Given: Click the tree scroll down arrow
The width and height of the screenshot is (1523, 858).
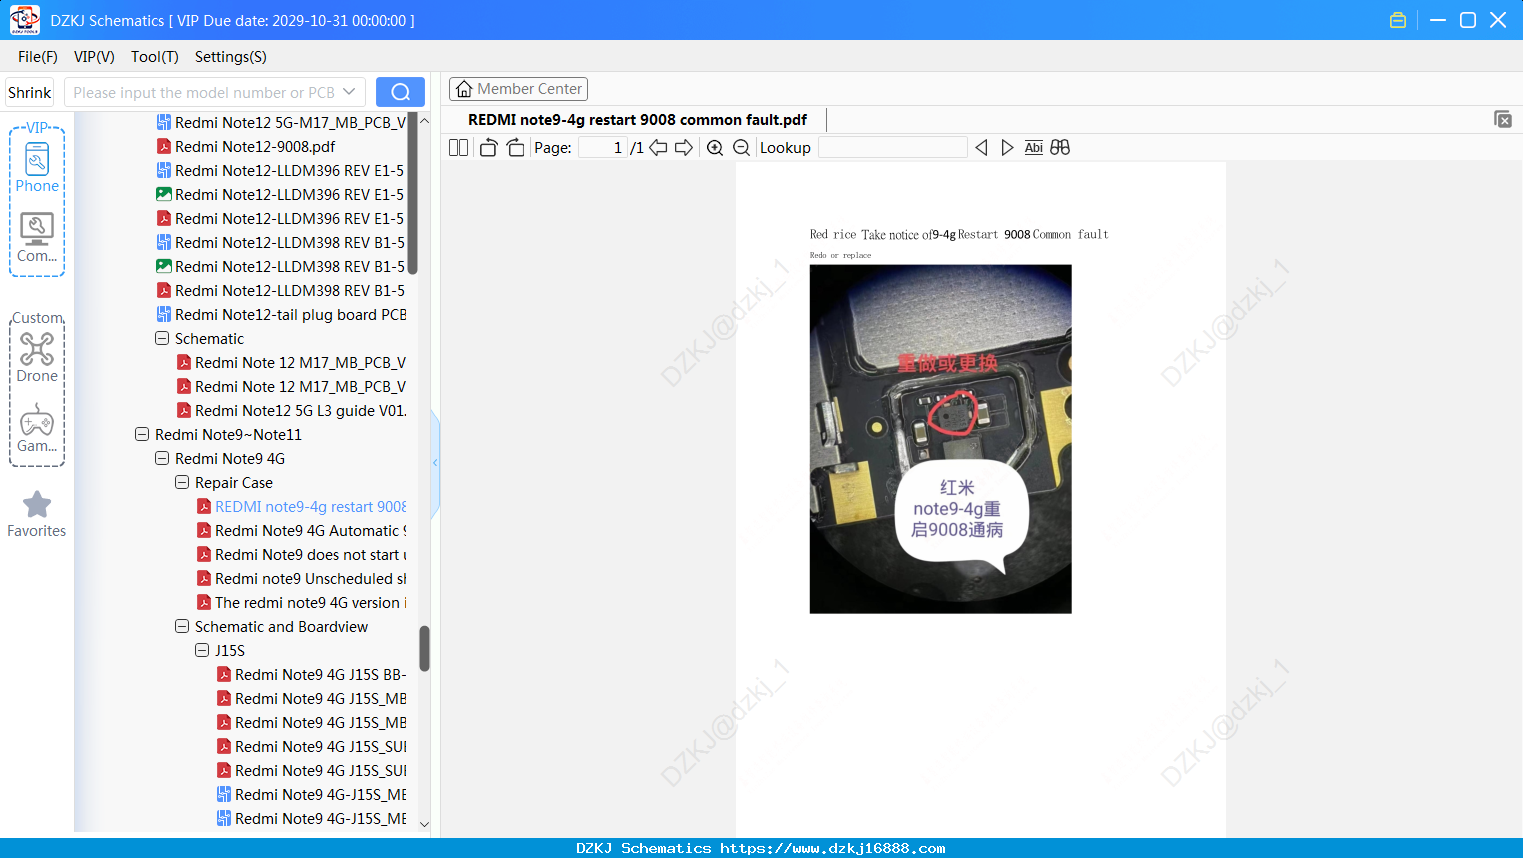Looking at the screenshot, I should (x=424, y=825).
